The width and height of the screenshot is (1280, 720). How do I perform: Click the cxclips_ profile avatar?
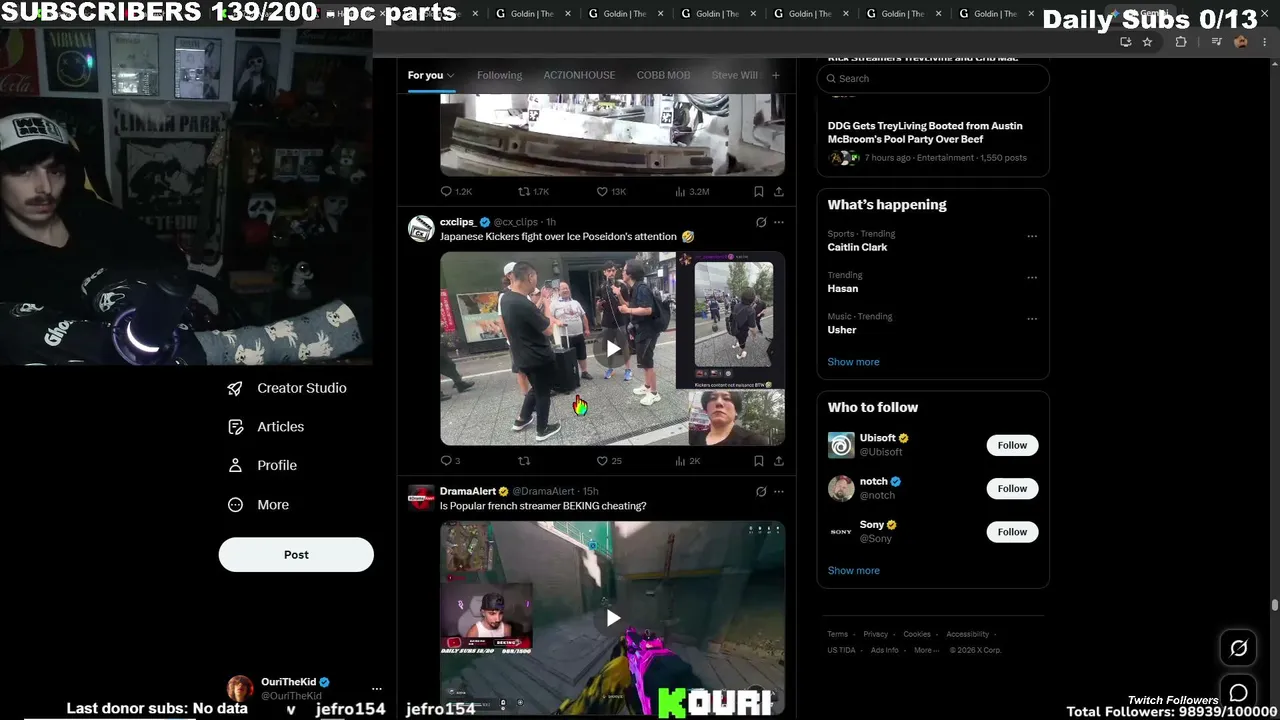click(421, 228)
